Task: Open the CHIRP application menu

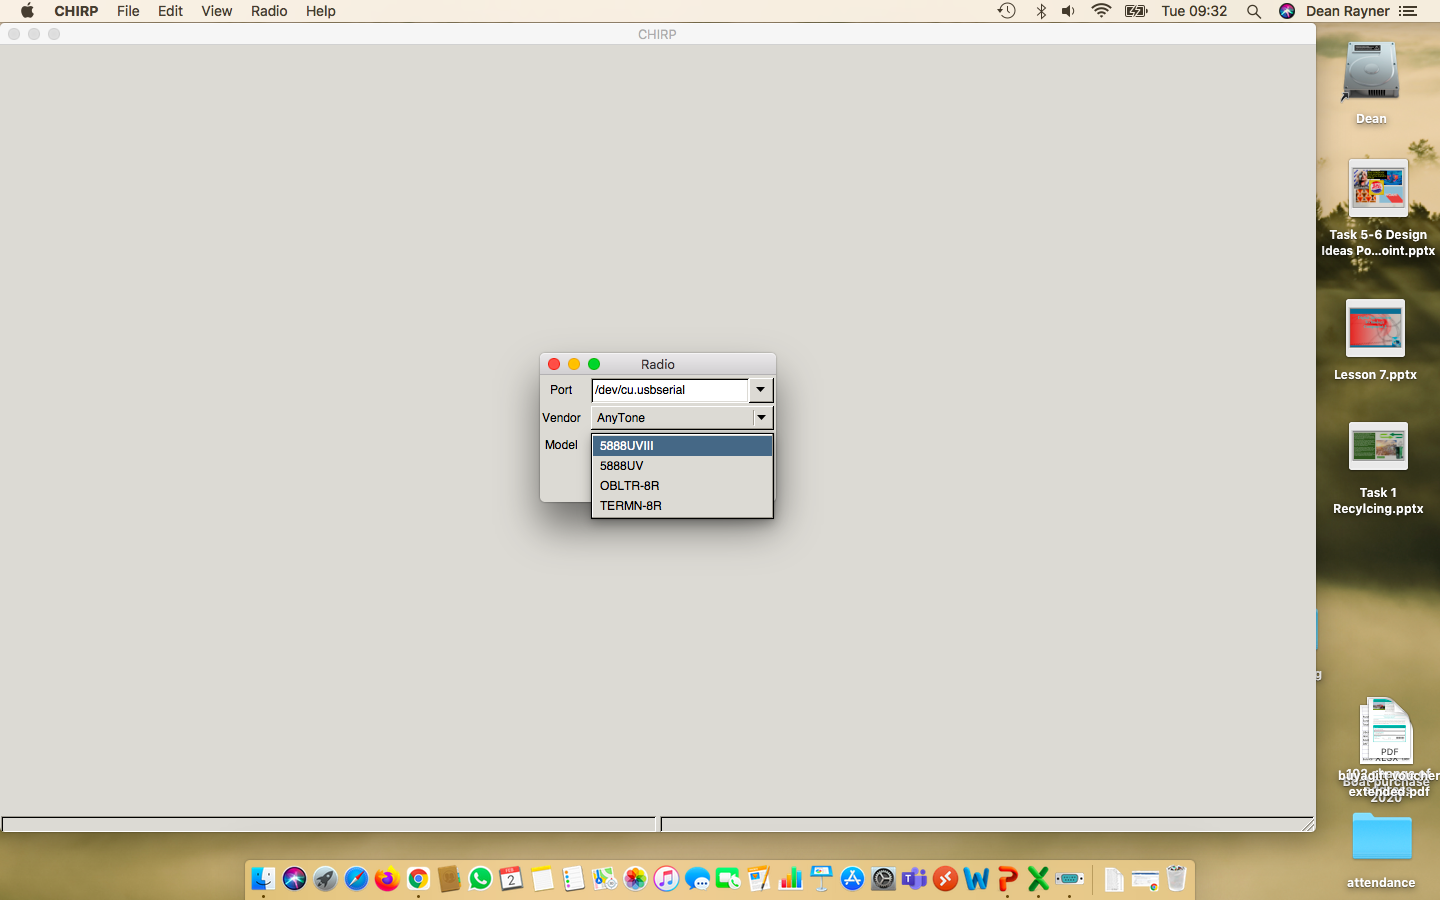Action: pos(76,11)
